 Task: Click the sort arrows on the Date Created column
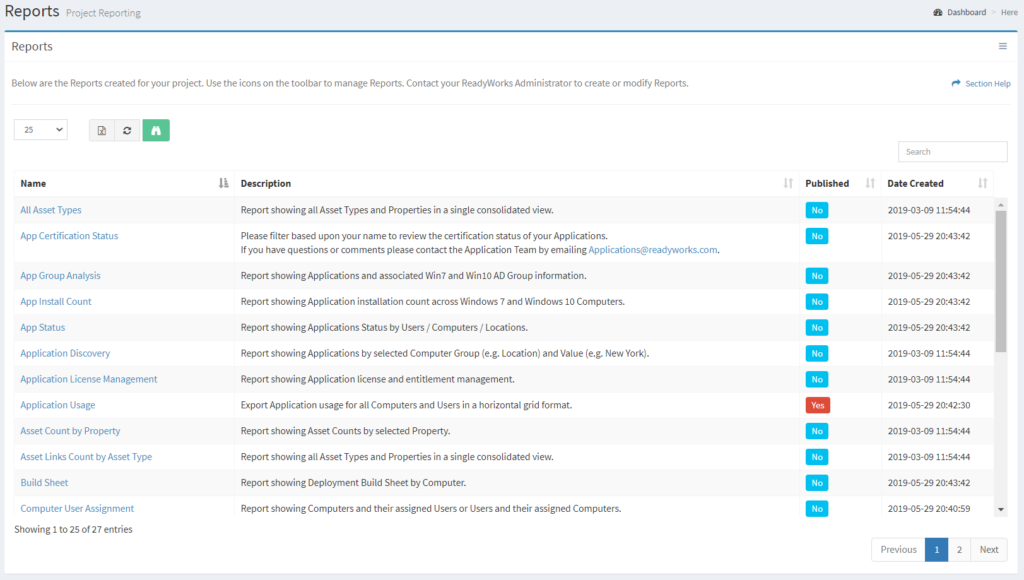point(982,183)
